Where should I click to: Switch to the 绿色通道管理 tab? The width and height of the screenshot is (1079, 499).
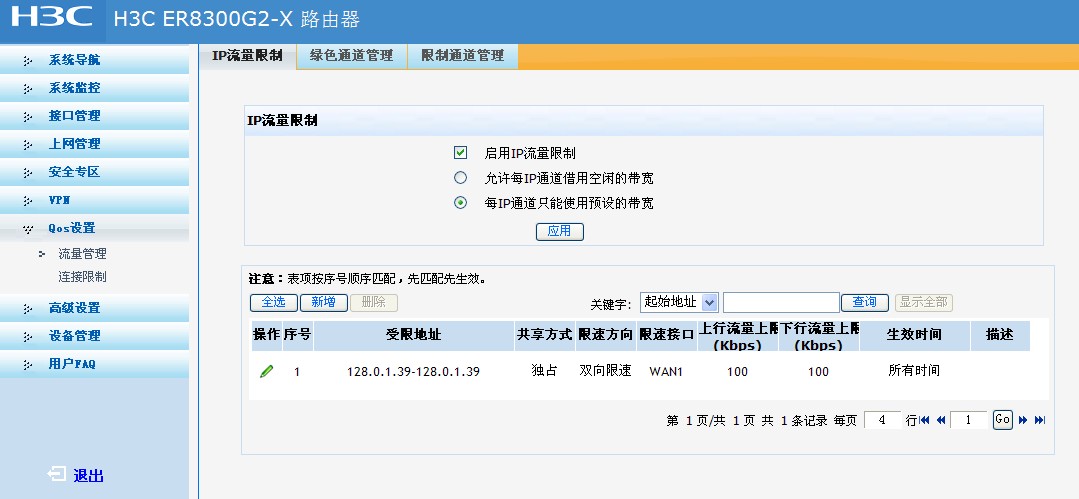point(351,56)
